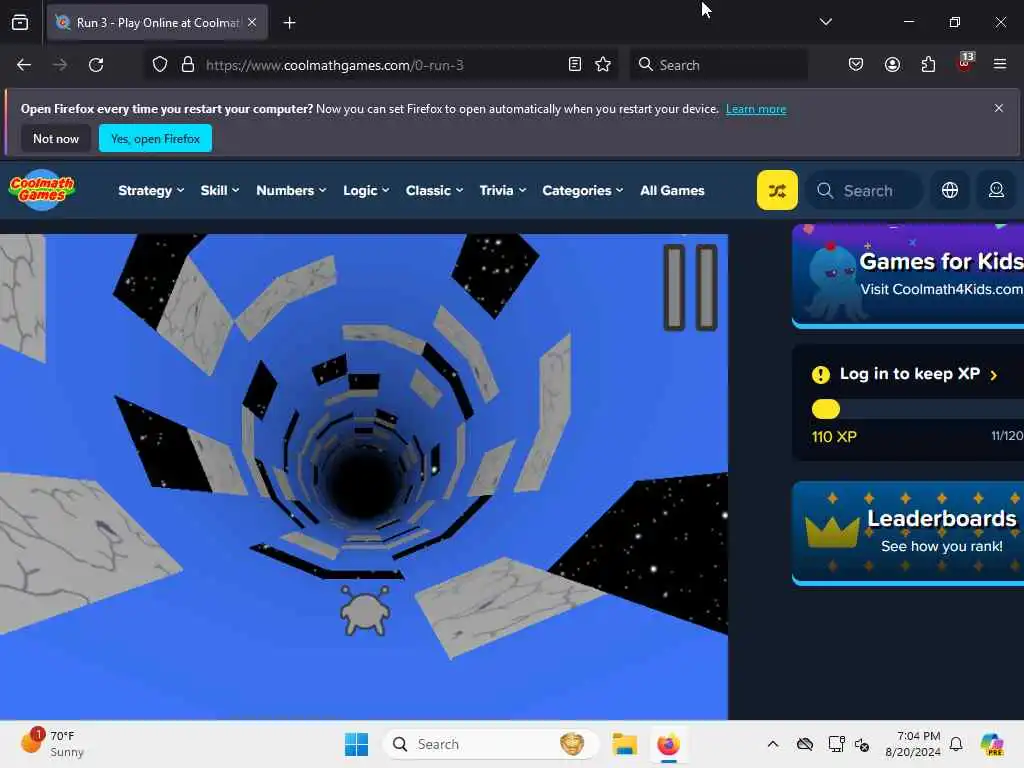Open the Firefox hamburger menu
1024x768 pixels.
[x=1000, y=65]
